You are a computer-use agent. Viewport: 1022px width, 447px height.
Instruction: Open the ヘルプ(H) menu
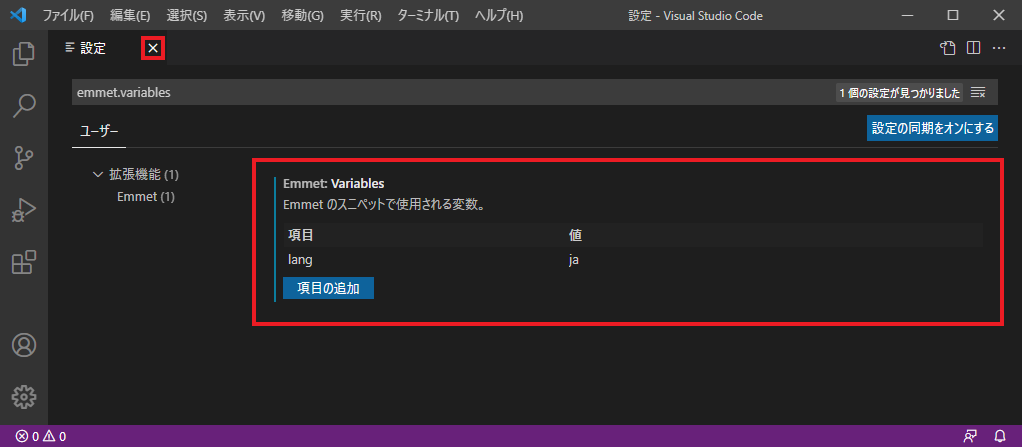click(499, 16)
